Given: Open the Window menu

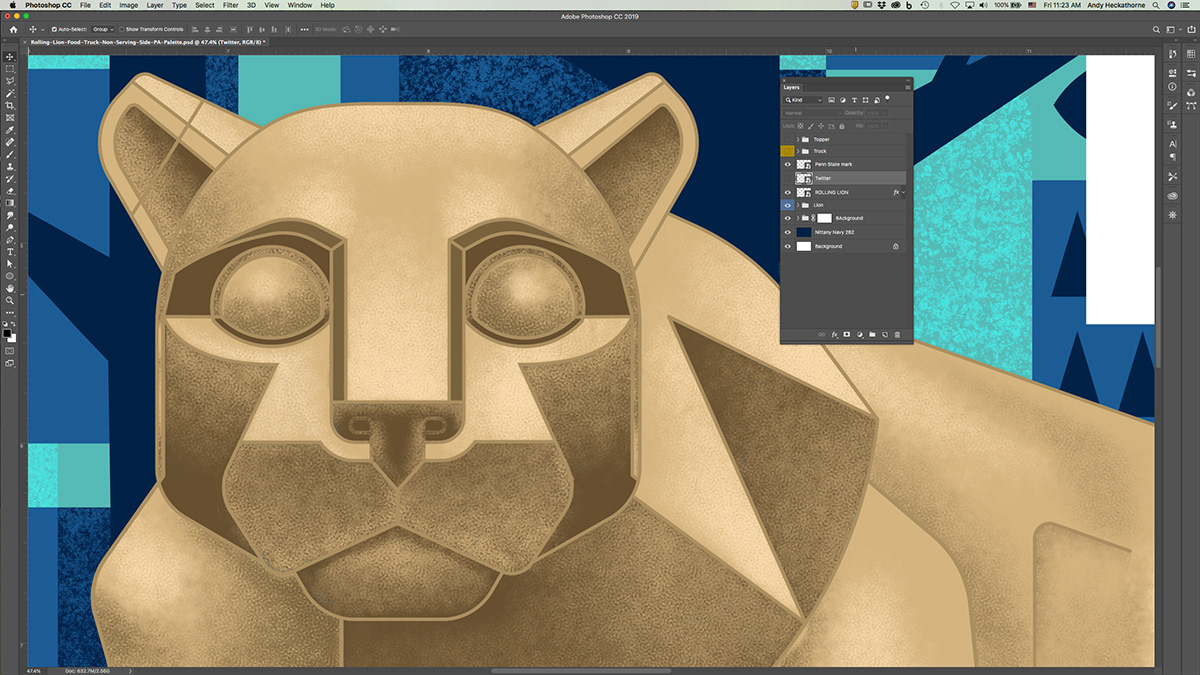Looking at the screenshot, I should coord(300,5).
